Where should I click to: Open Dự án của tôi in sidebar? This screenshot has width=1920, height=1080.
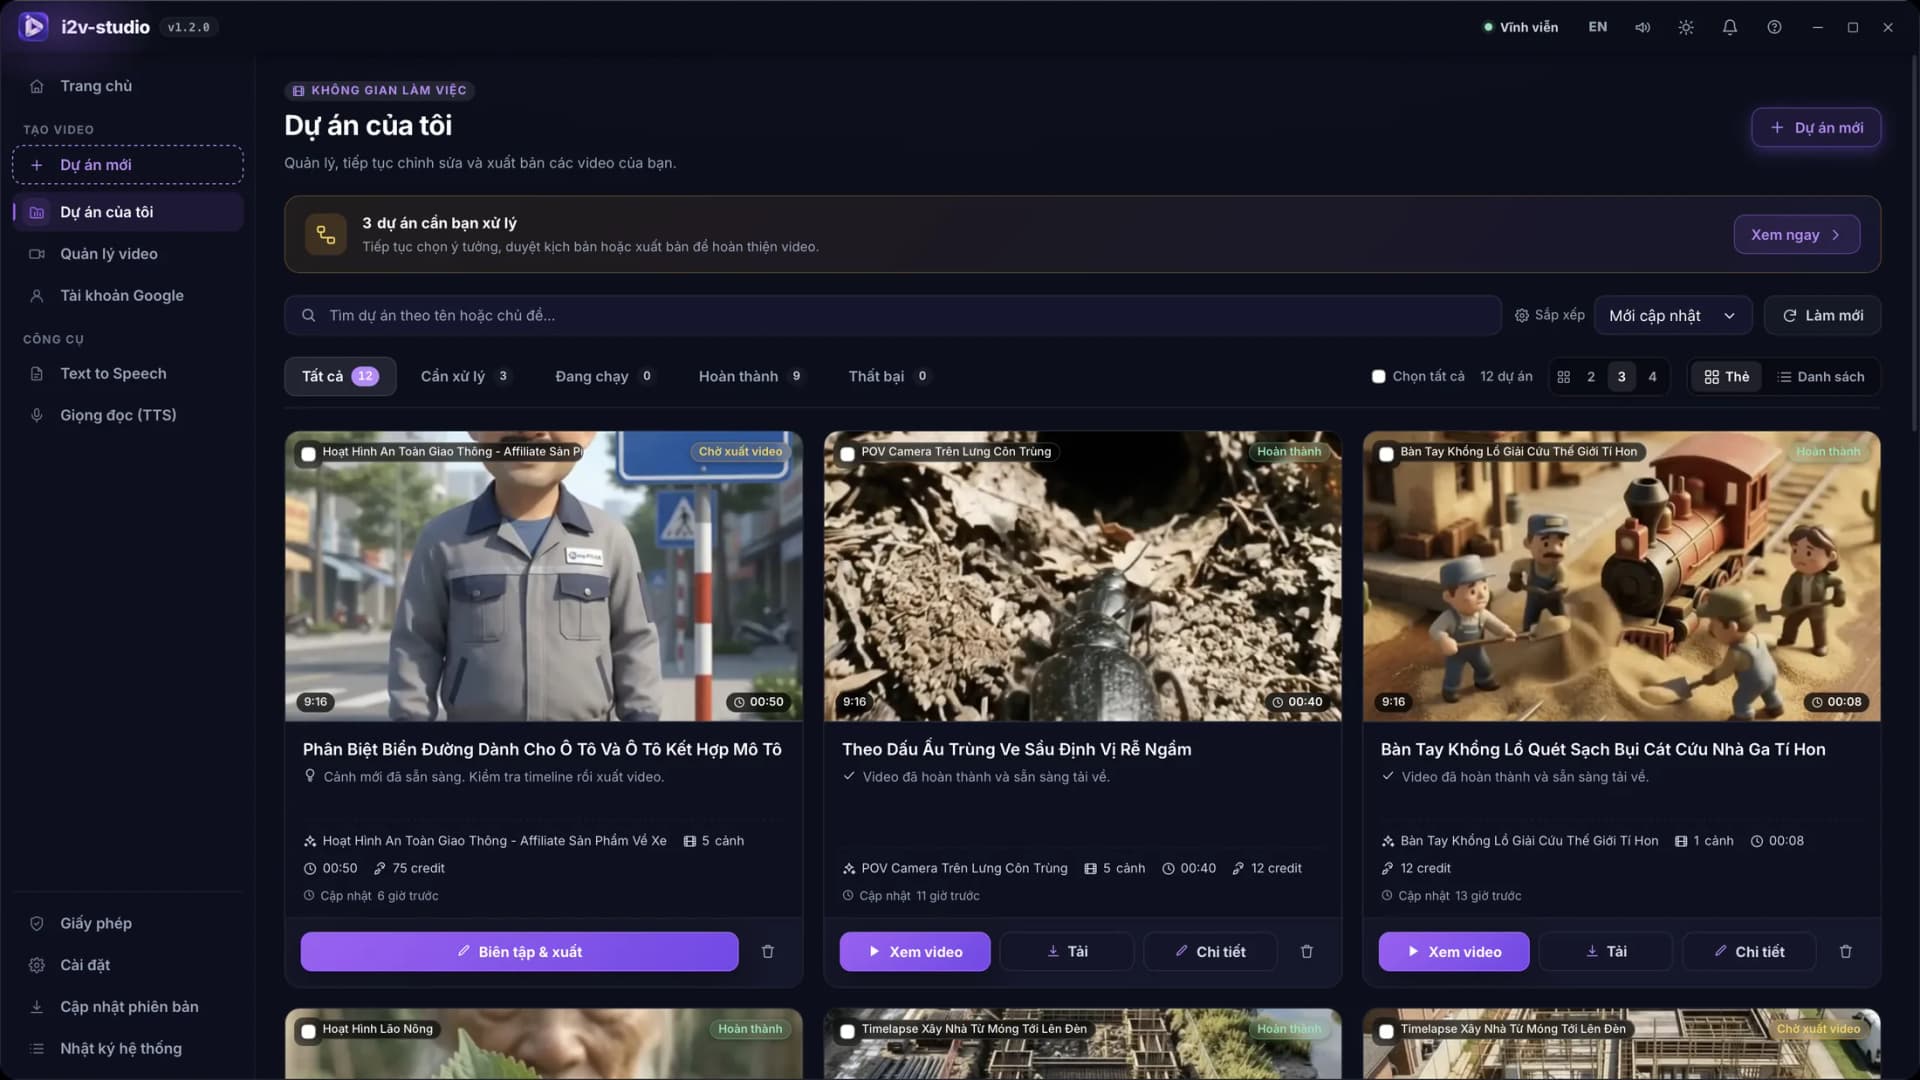point(128,212)
